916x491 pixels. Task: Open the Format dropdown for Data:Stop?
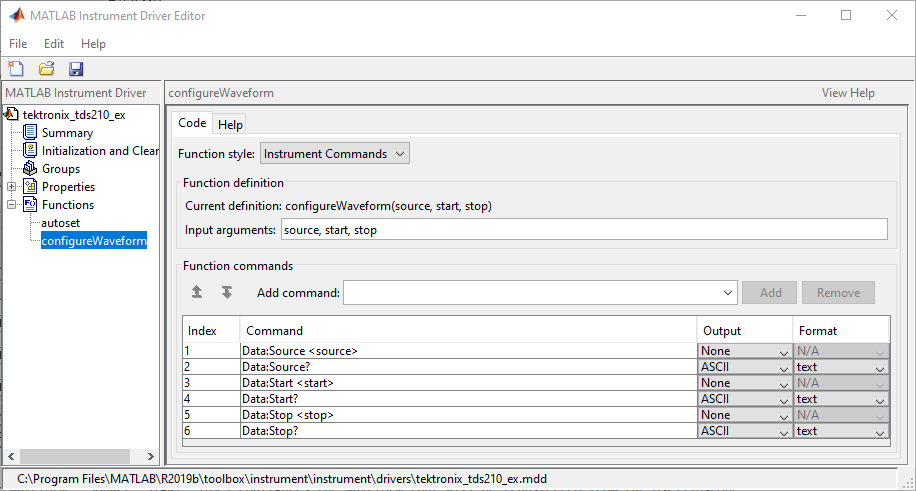tap(878, 431)
